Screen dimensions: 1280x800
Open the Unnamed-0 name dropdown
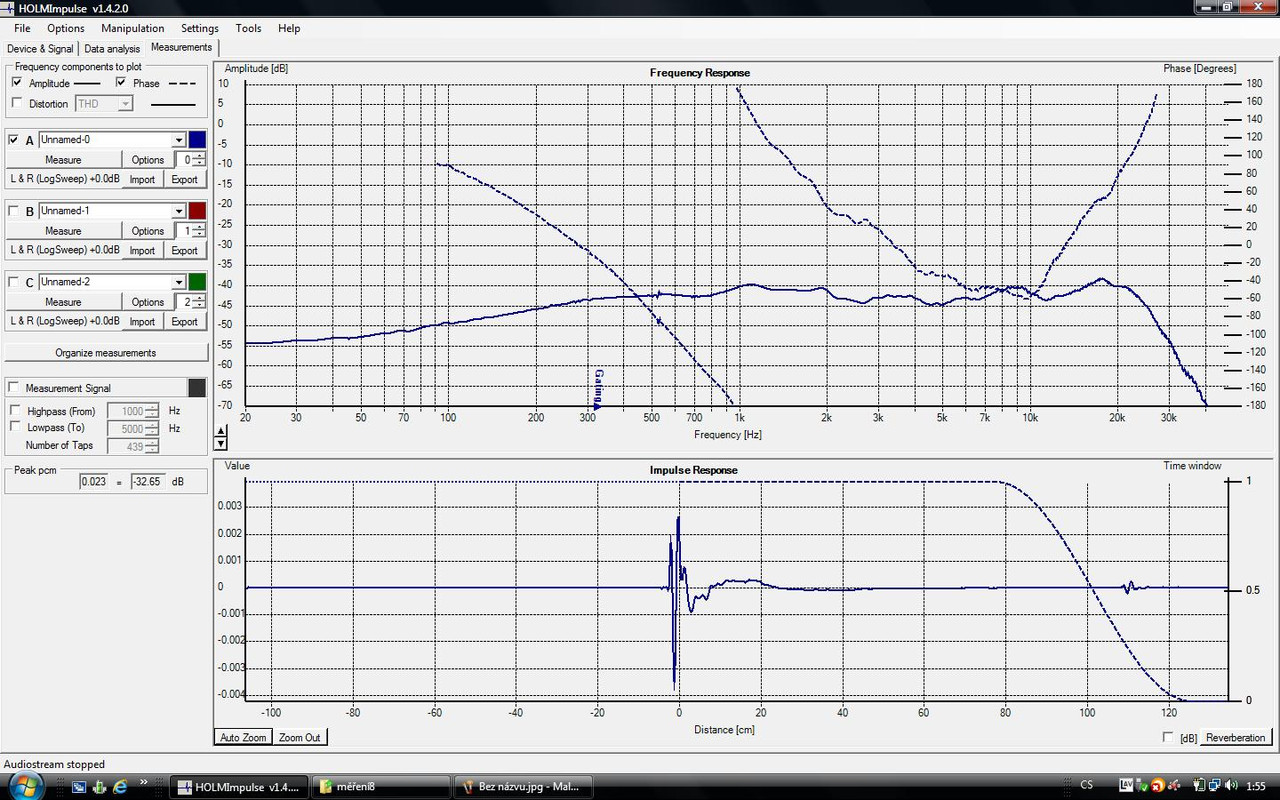coord(179,140)
